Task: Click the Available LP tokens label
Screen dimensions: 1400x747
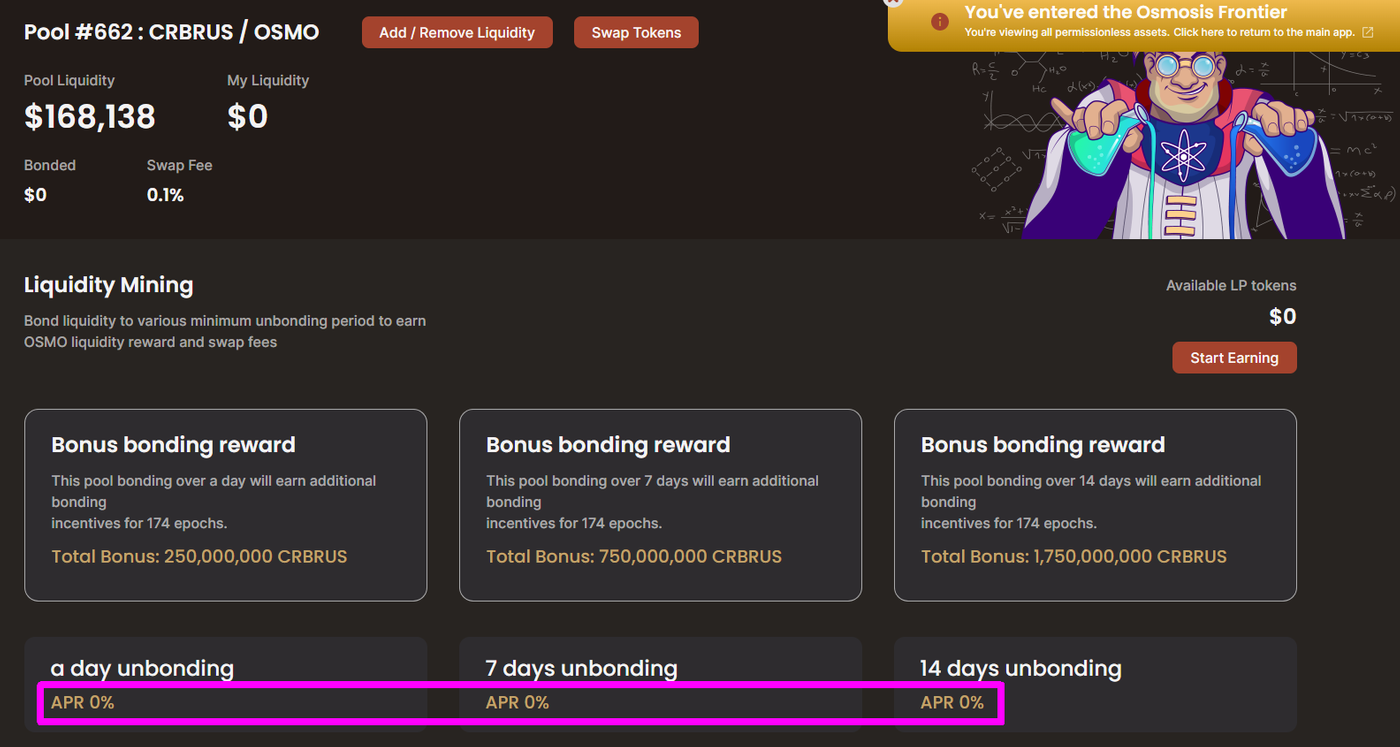Action: tap(1231, 285)
